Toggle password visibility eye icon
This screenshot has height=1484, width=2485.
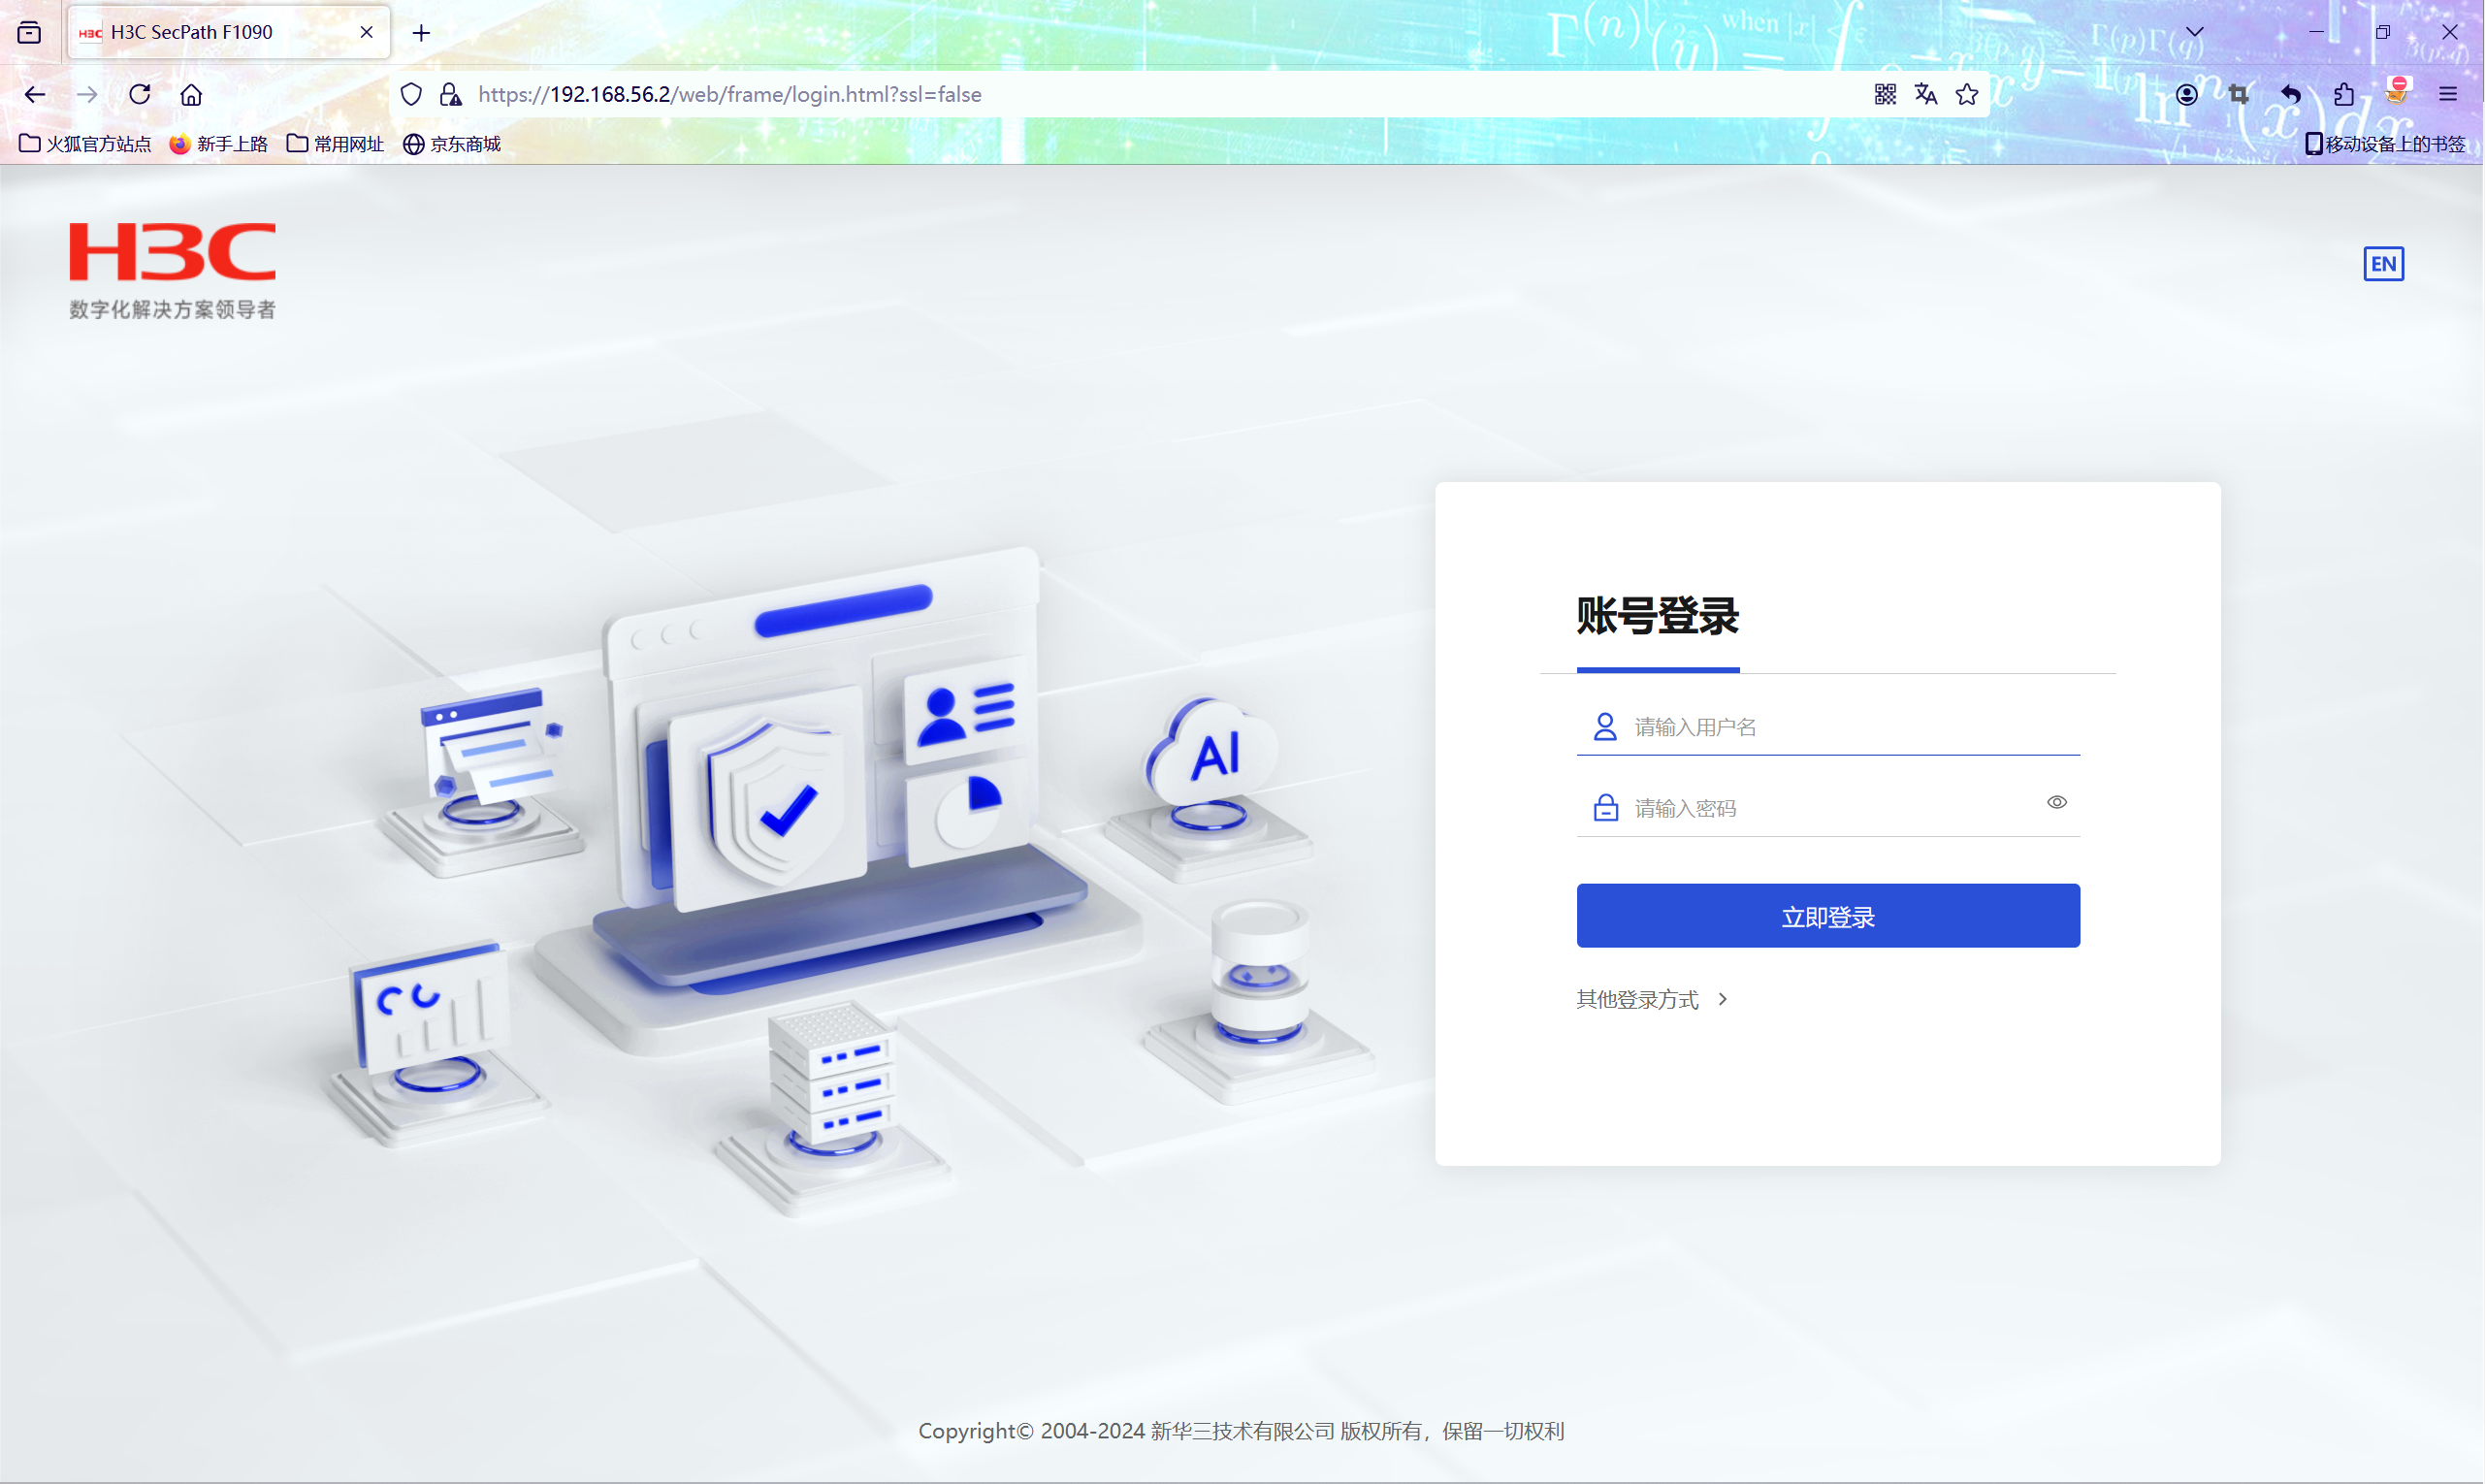pos(2056,802)
